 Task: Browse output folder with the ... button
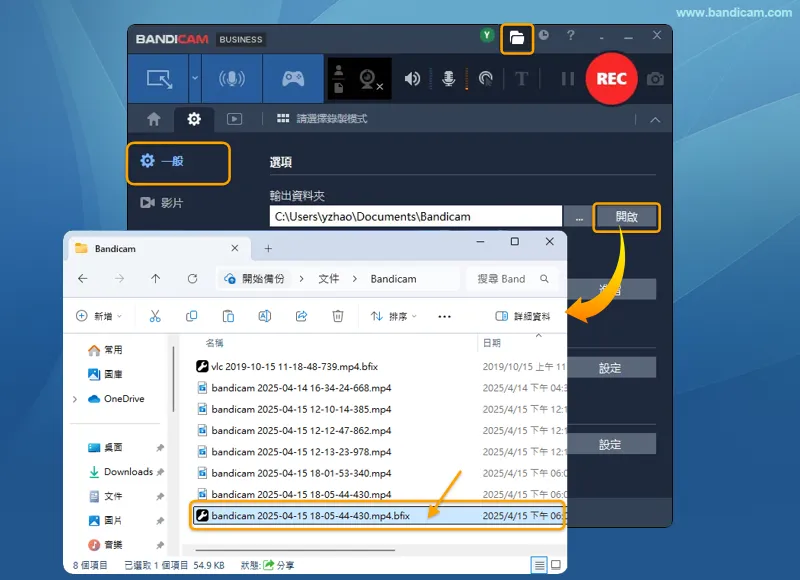(x=579, y=218)
